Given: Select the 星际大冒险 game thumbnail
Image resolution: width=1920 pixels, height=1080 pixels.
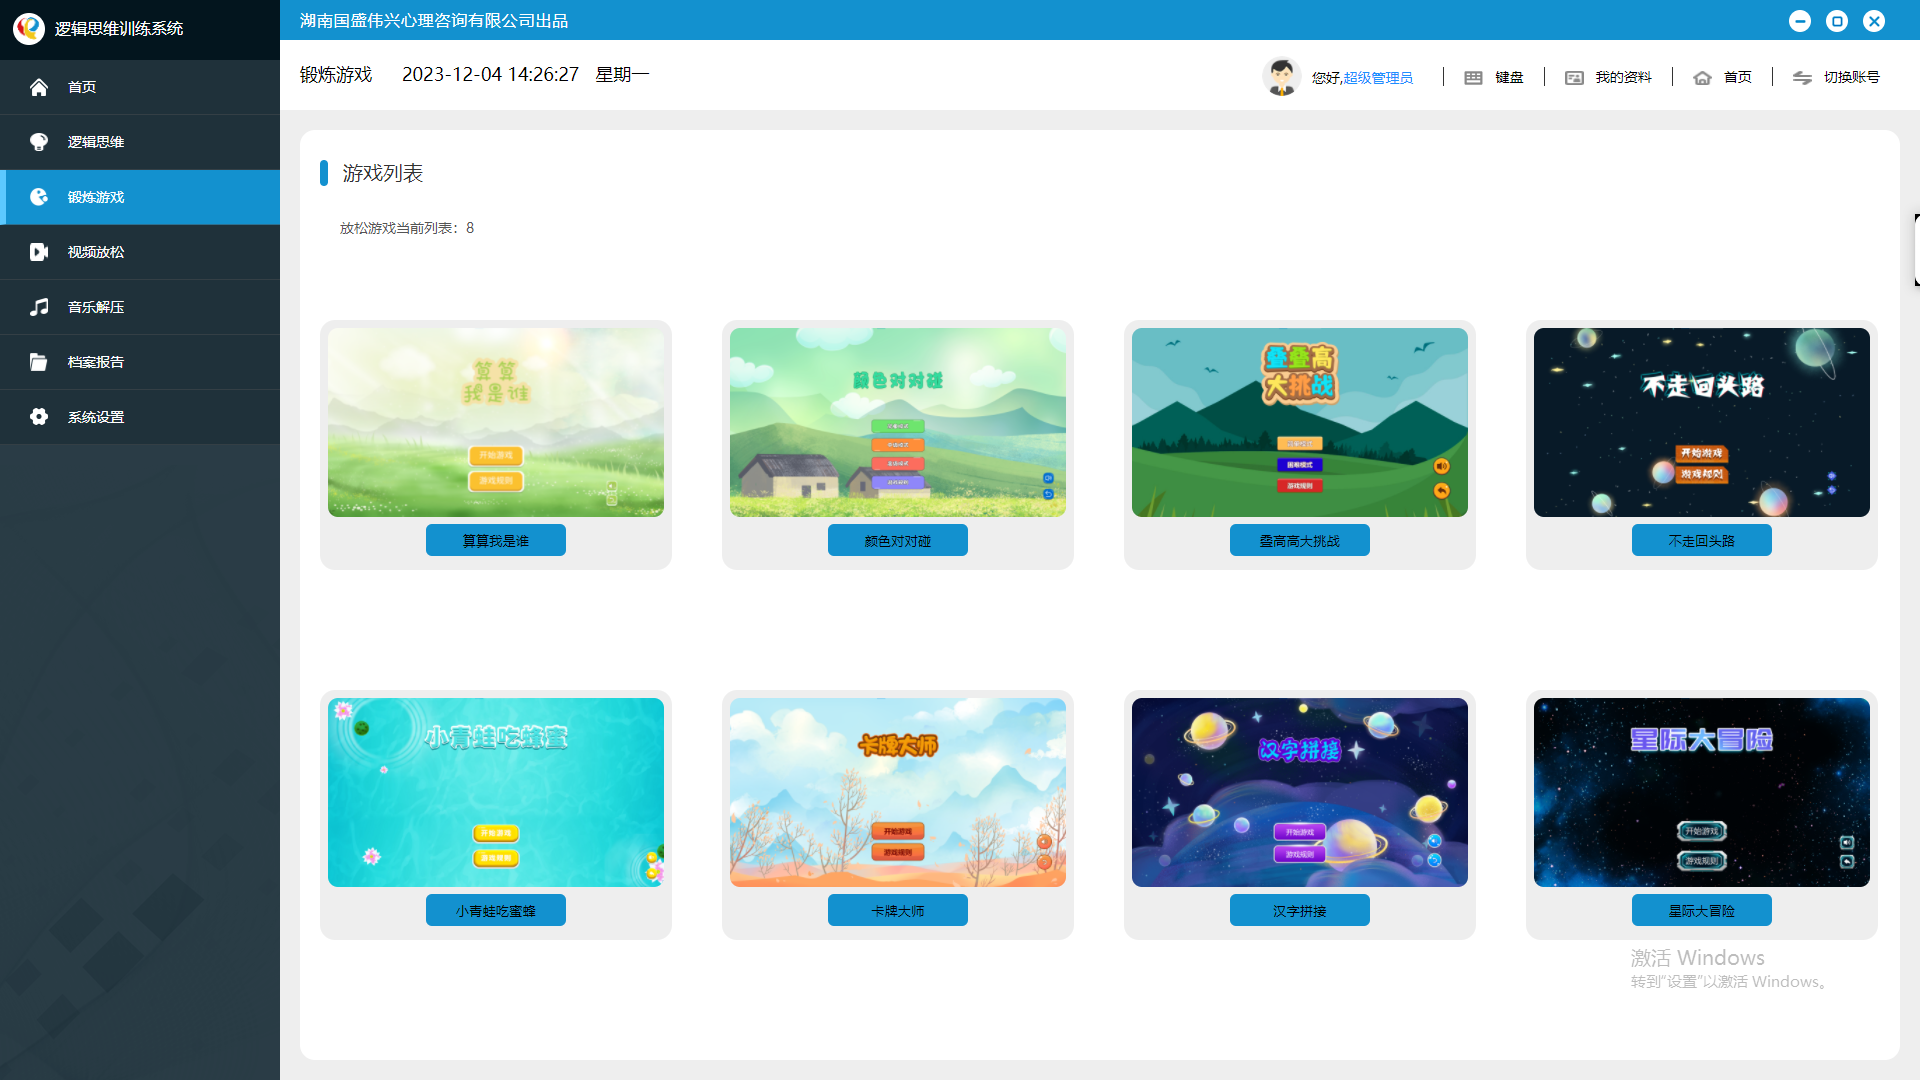Looking at the screenshot, I should coord(1701,792).
